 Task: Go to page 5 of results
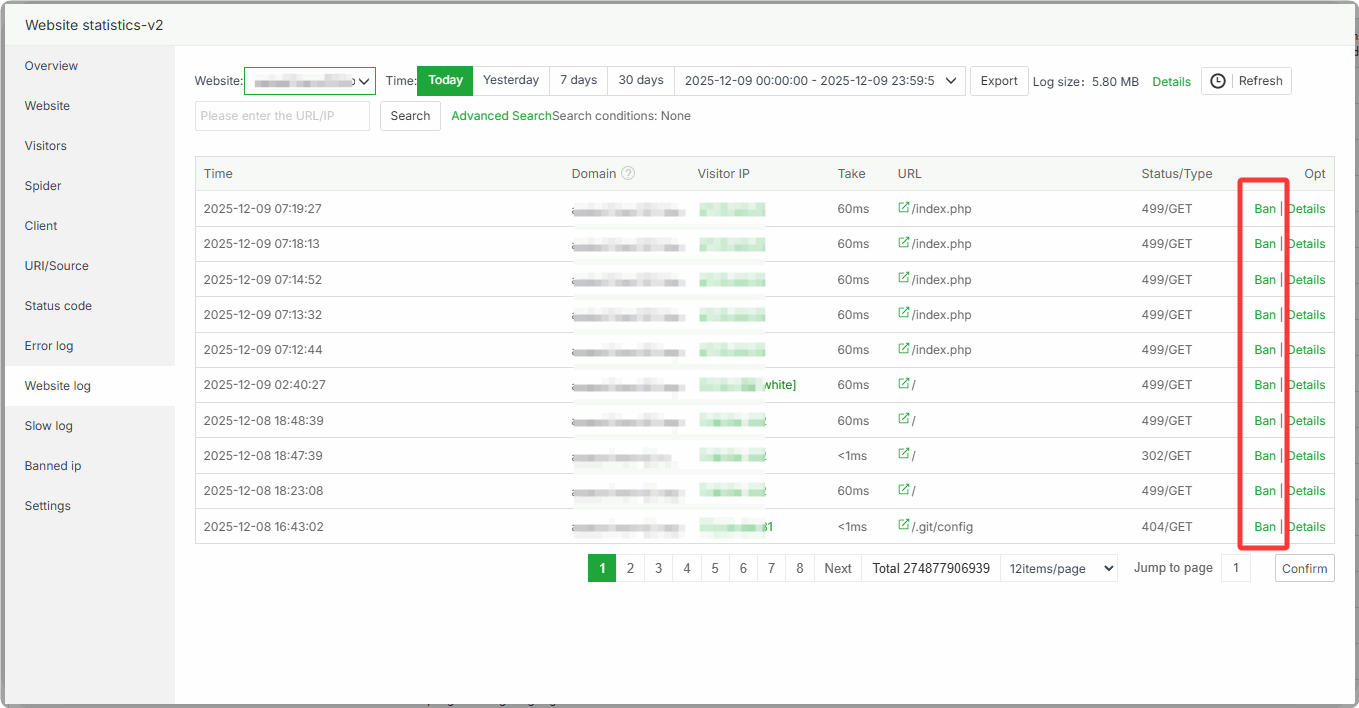point(715,568)
